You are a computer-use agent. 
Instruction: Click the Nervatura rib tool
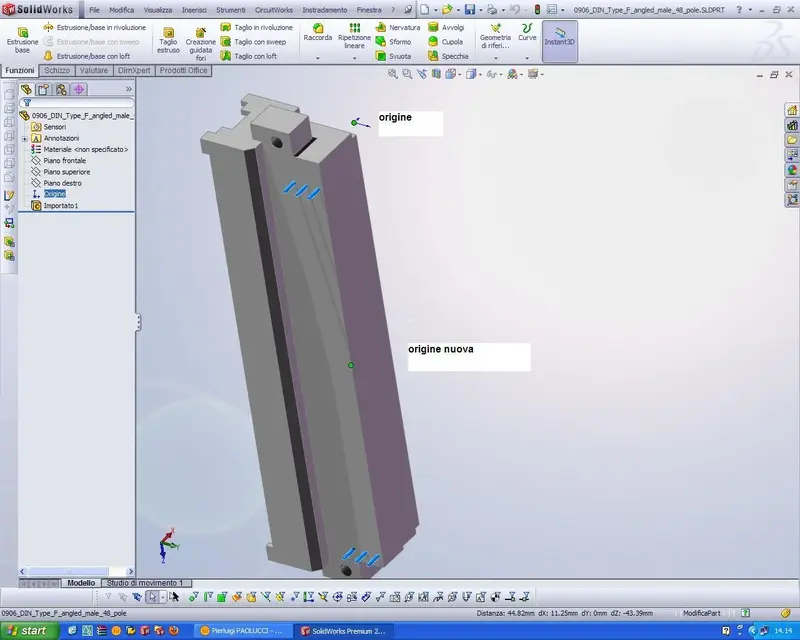(x=398, y=28)
